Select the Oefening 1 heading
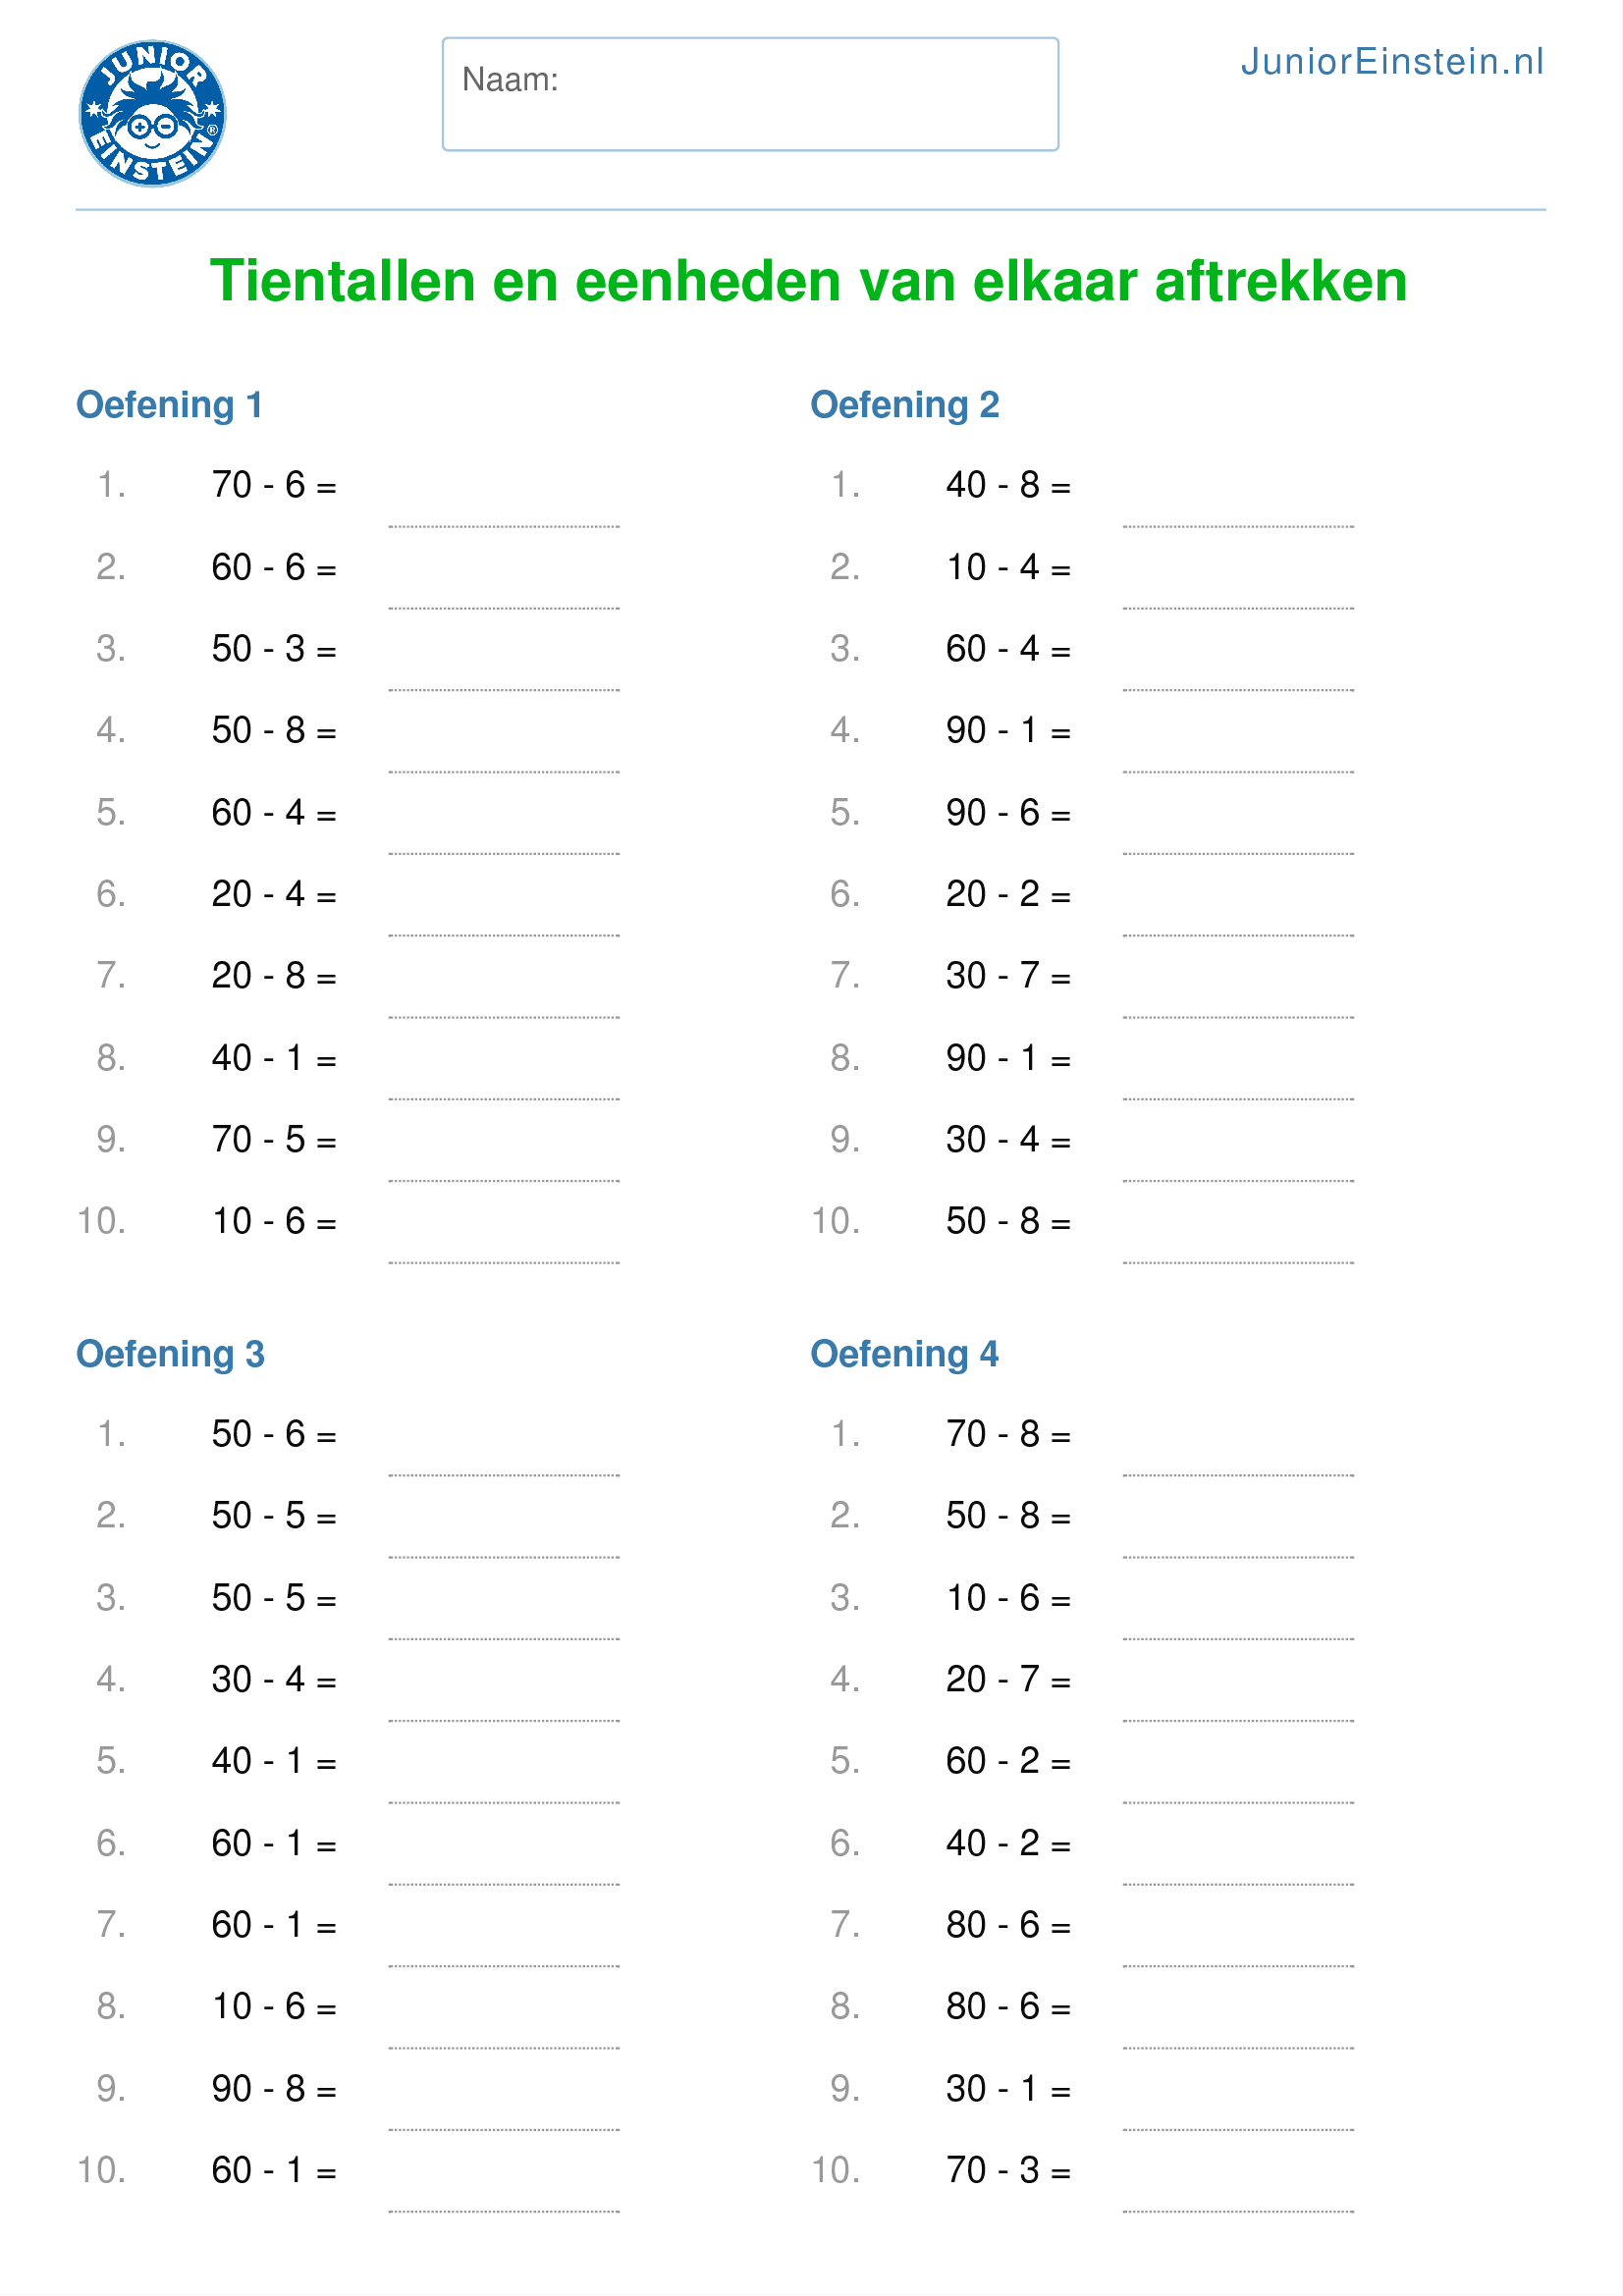1623x2296 pixels. click(x=169, y=405)
